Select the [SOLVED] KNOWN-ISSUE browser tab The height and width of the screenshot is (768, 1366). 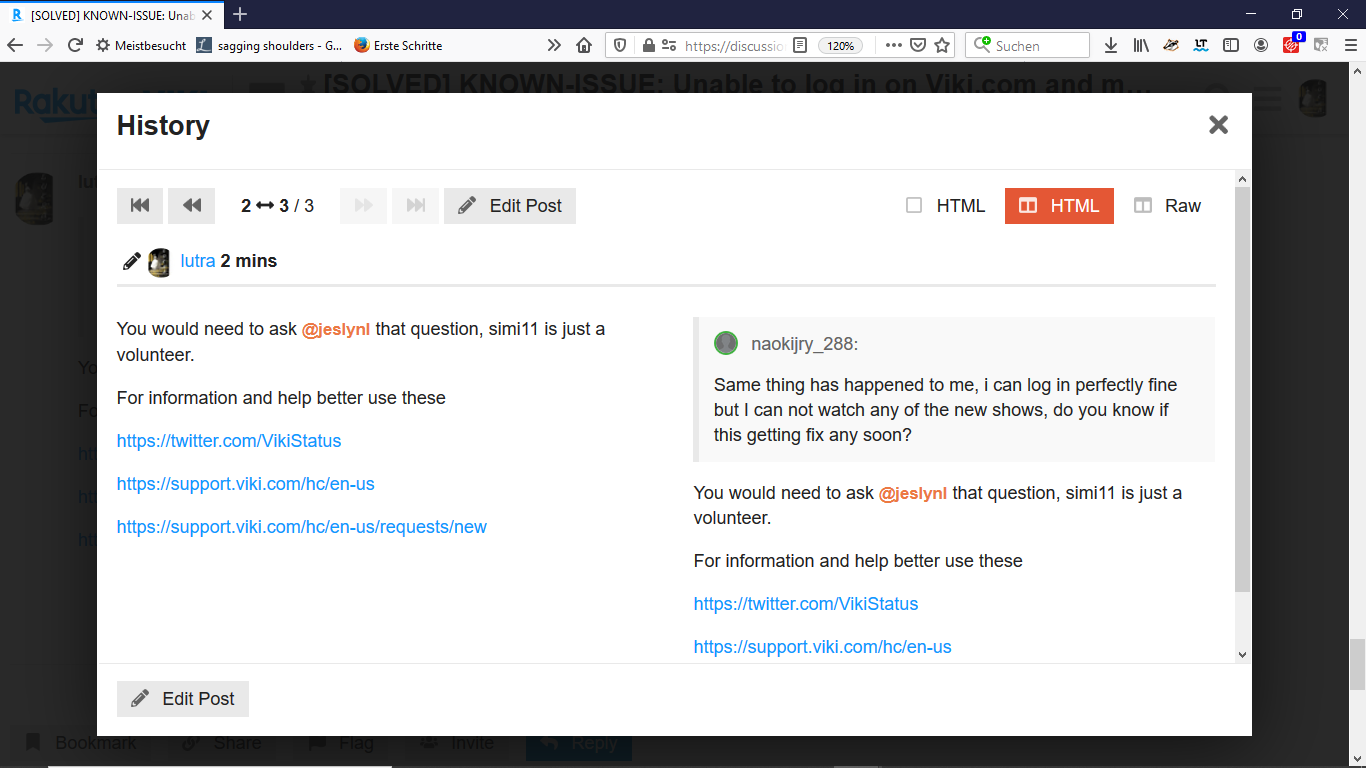click(x=110, y=15)
